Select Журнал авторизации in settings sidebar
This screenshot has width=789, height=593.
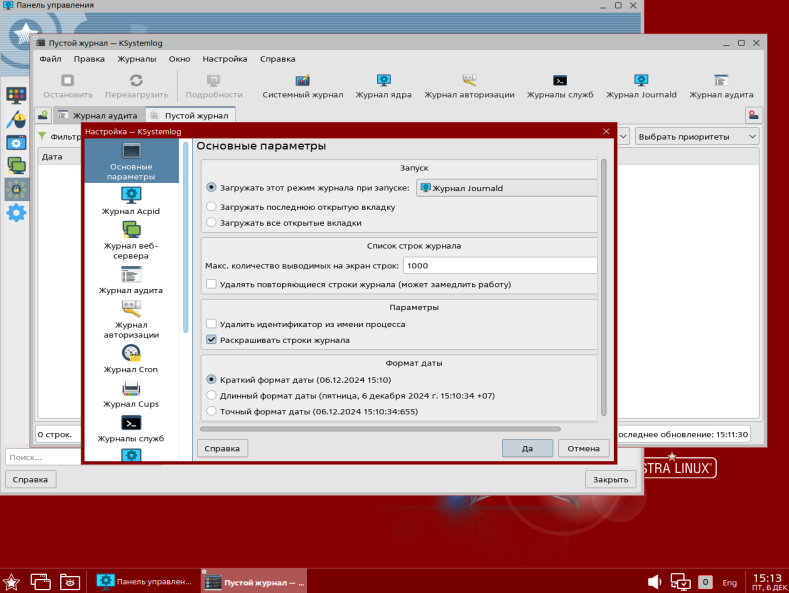[131, 320]
